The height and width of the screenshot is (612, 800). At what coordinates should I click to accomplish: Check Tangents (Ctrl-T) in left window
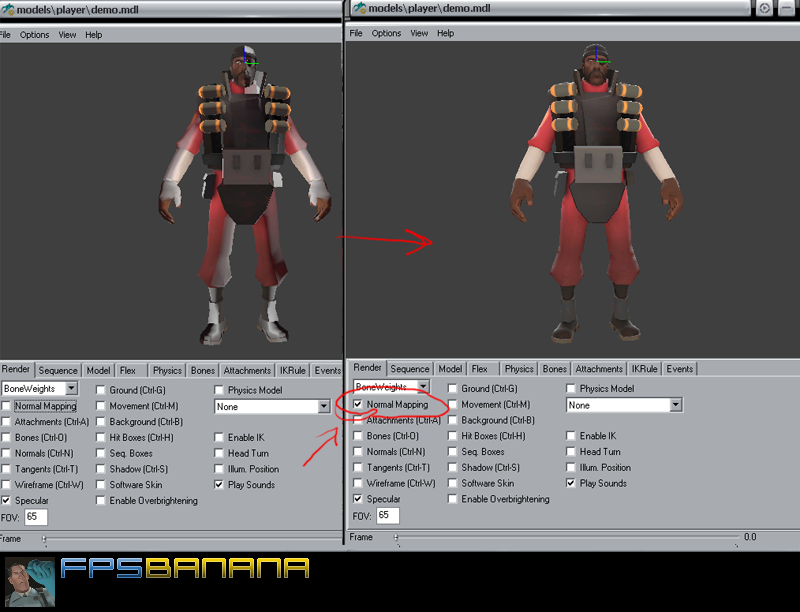tap(6, 469)
